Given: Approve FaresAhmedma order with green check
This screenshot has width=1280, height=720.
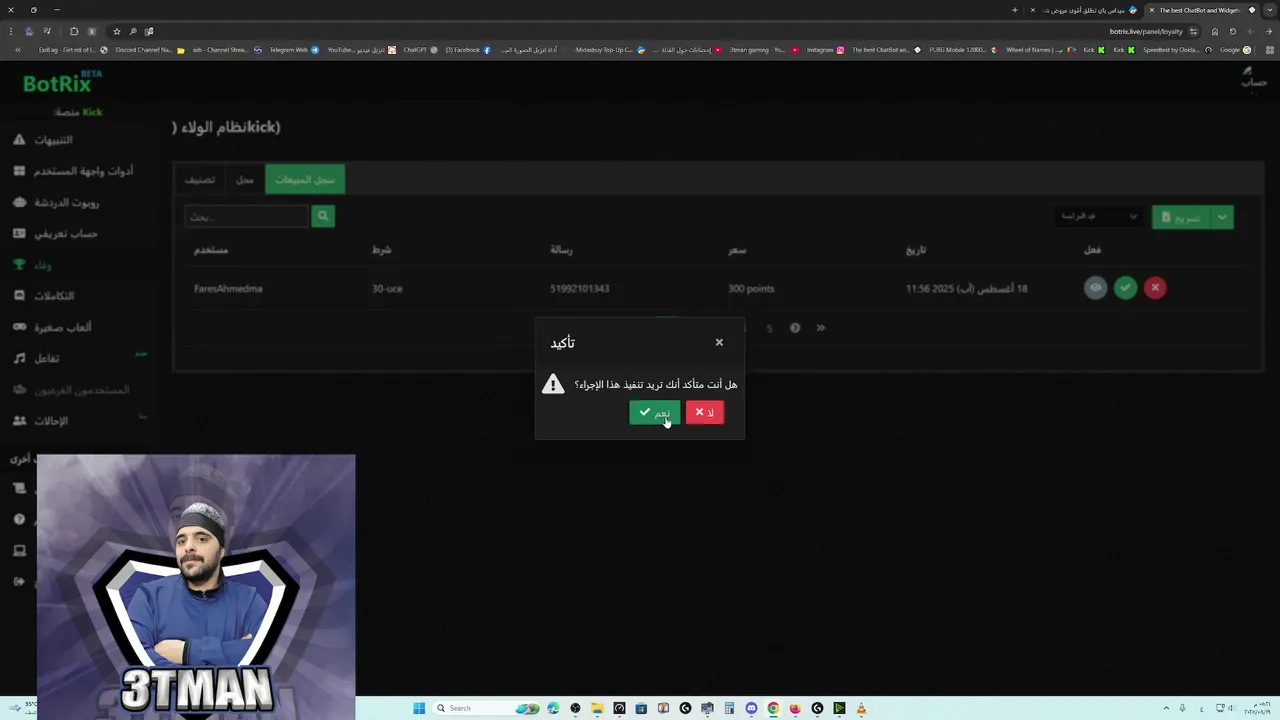Looking at the screenshot, I should [x=1126, y=288].
